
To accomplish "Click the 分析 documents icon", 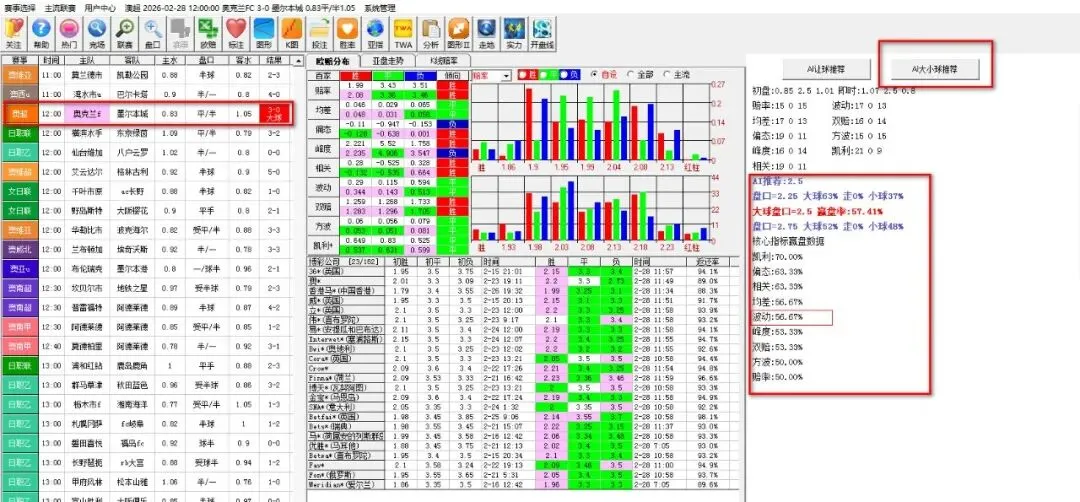I will (430, 33).
